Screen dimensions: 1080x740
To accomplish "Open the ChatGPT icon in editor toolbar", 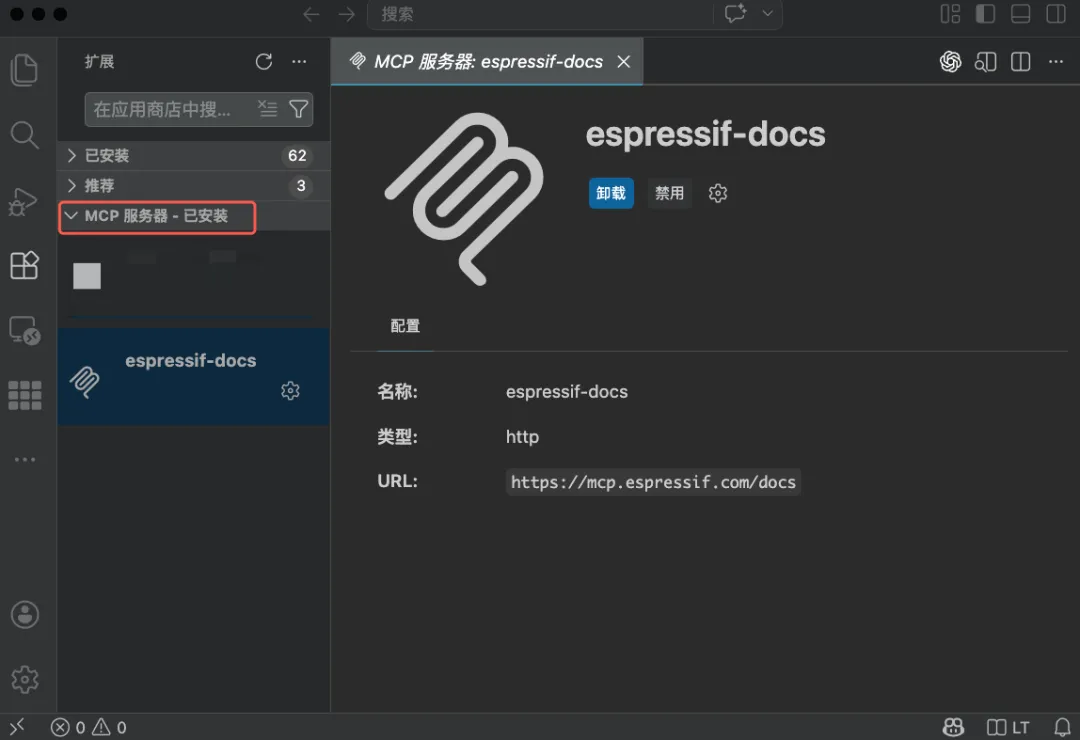I will pyautogui.click(x=950, y=62).
